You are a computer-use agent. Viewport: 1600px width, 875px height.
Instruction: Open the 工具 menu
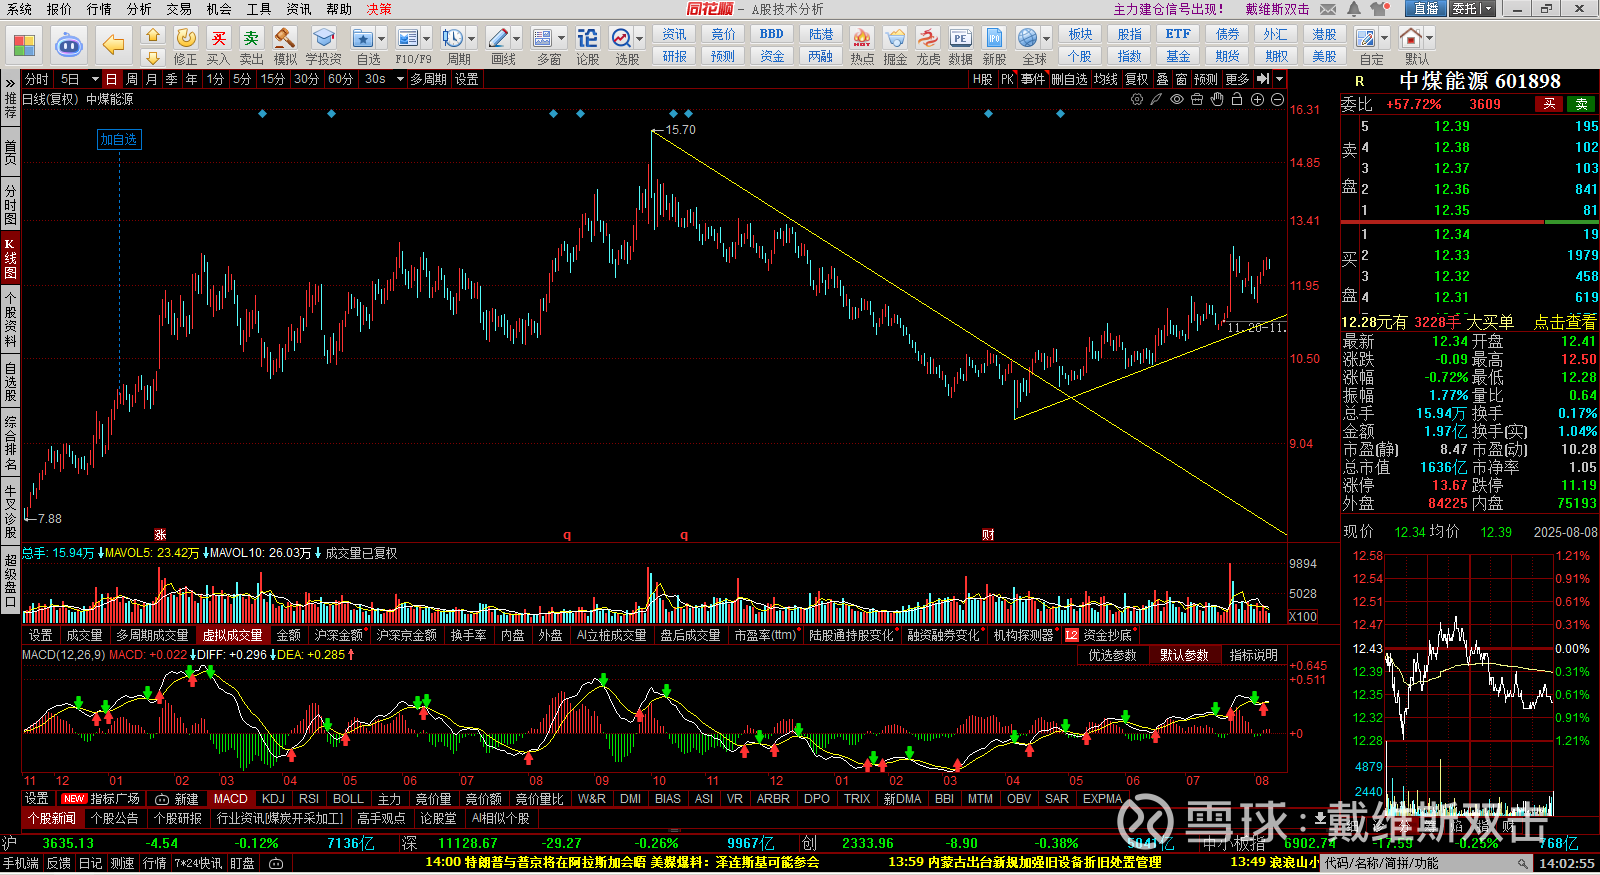click(x=259, y=9)
